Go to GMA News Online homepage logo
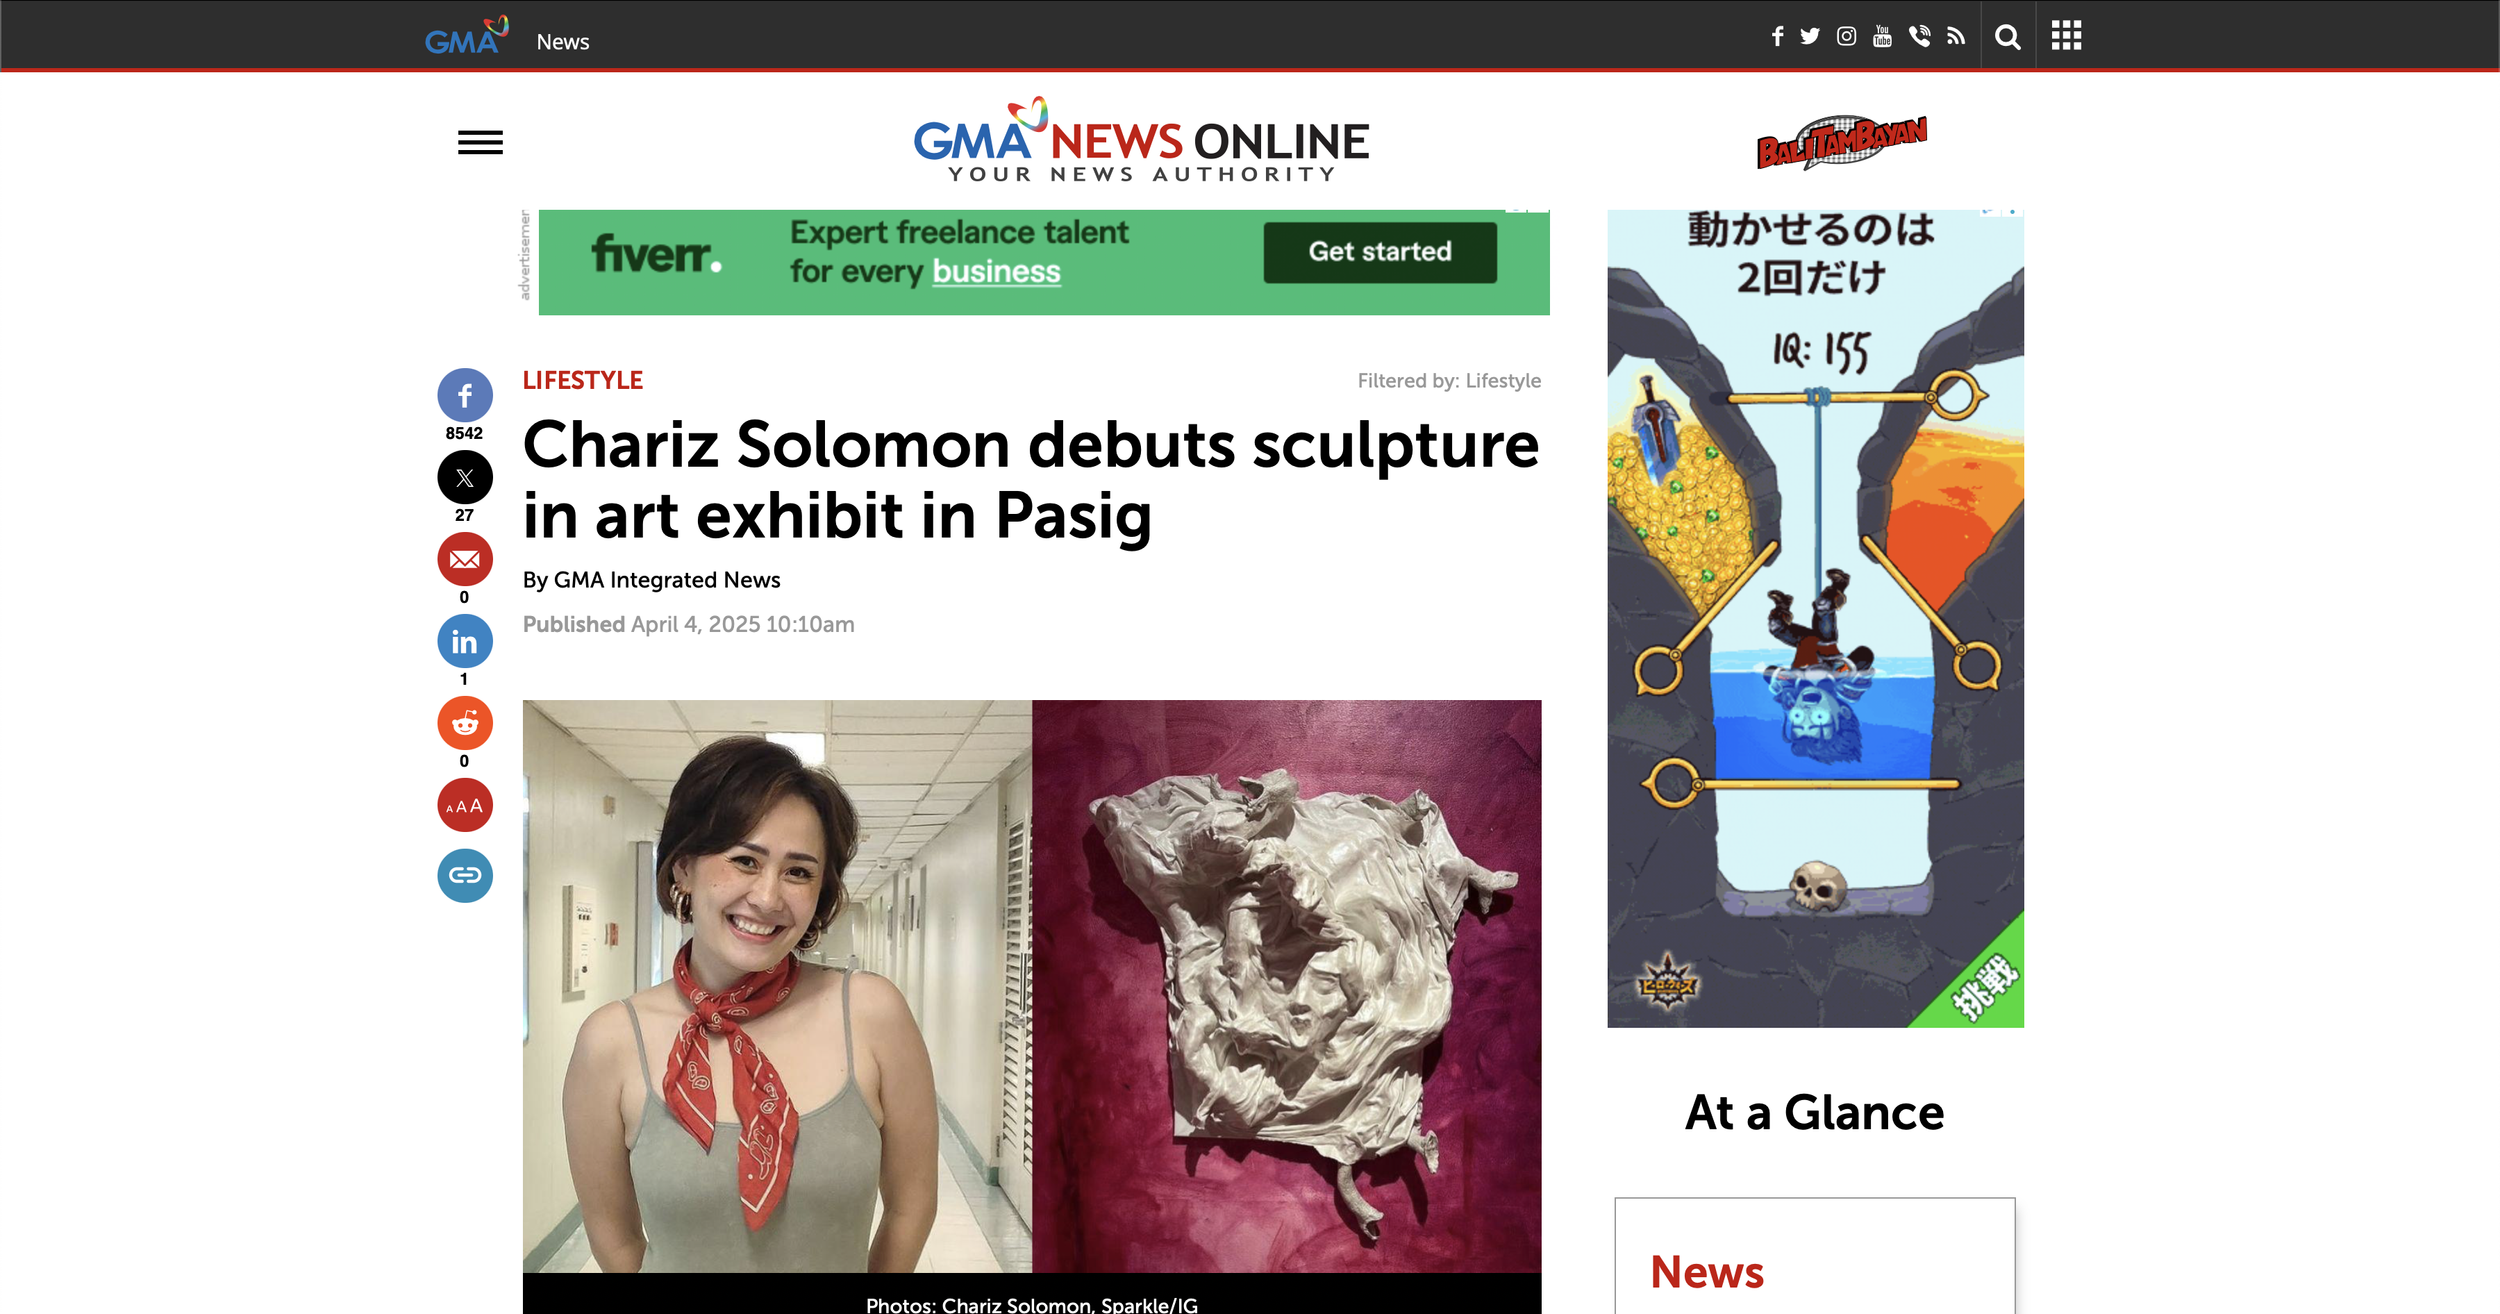 click(1141, 141)
